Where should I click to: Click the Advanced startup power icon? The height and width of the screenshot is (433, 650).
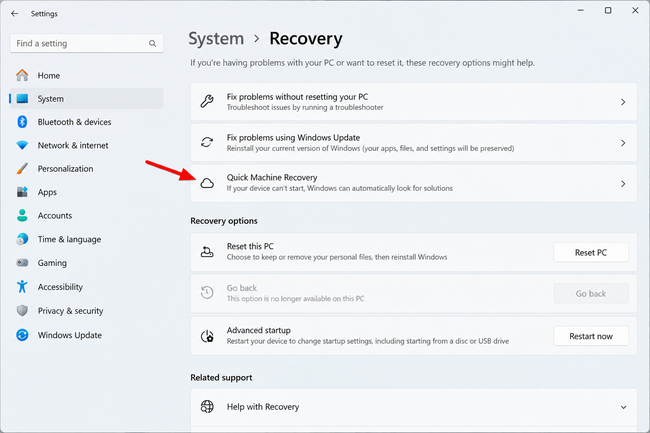coord(207,336)
